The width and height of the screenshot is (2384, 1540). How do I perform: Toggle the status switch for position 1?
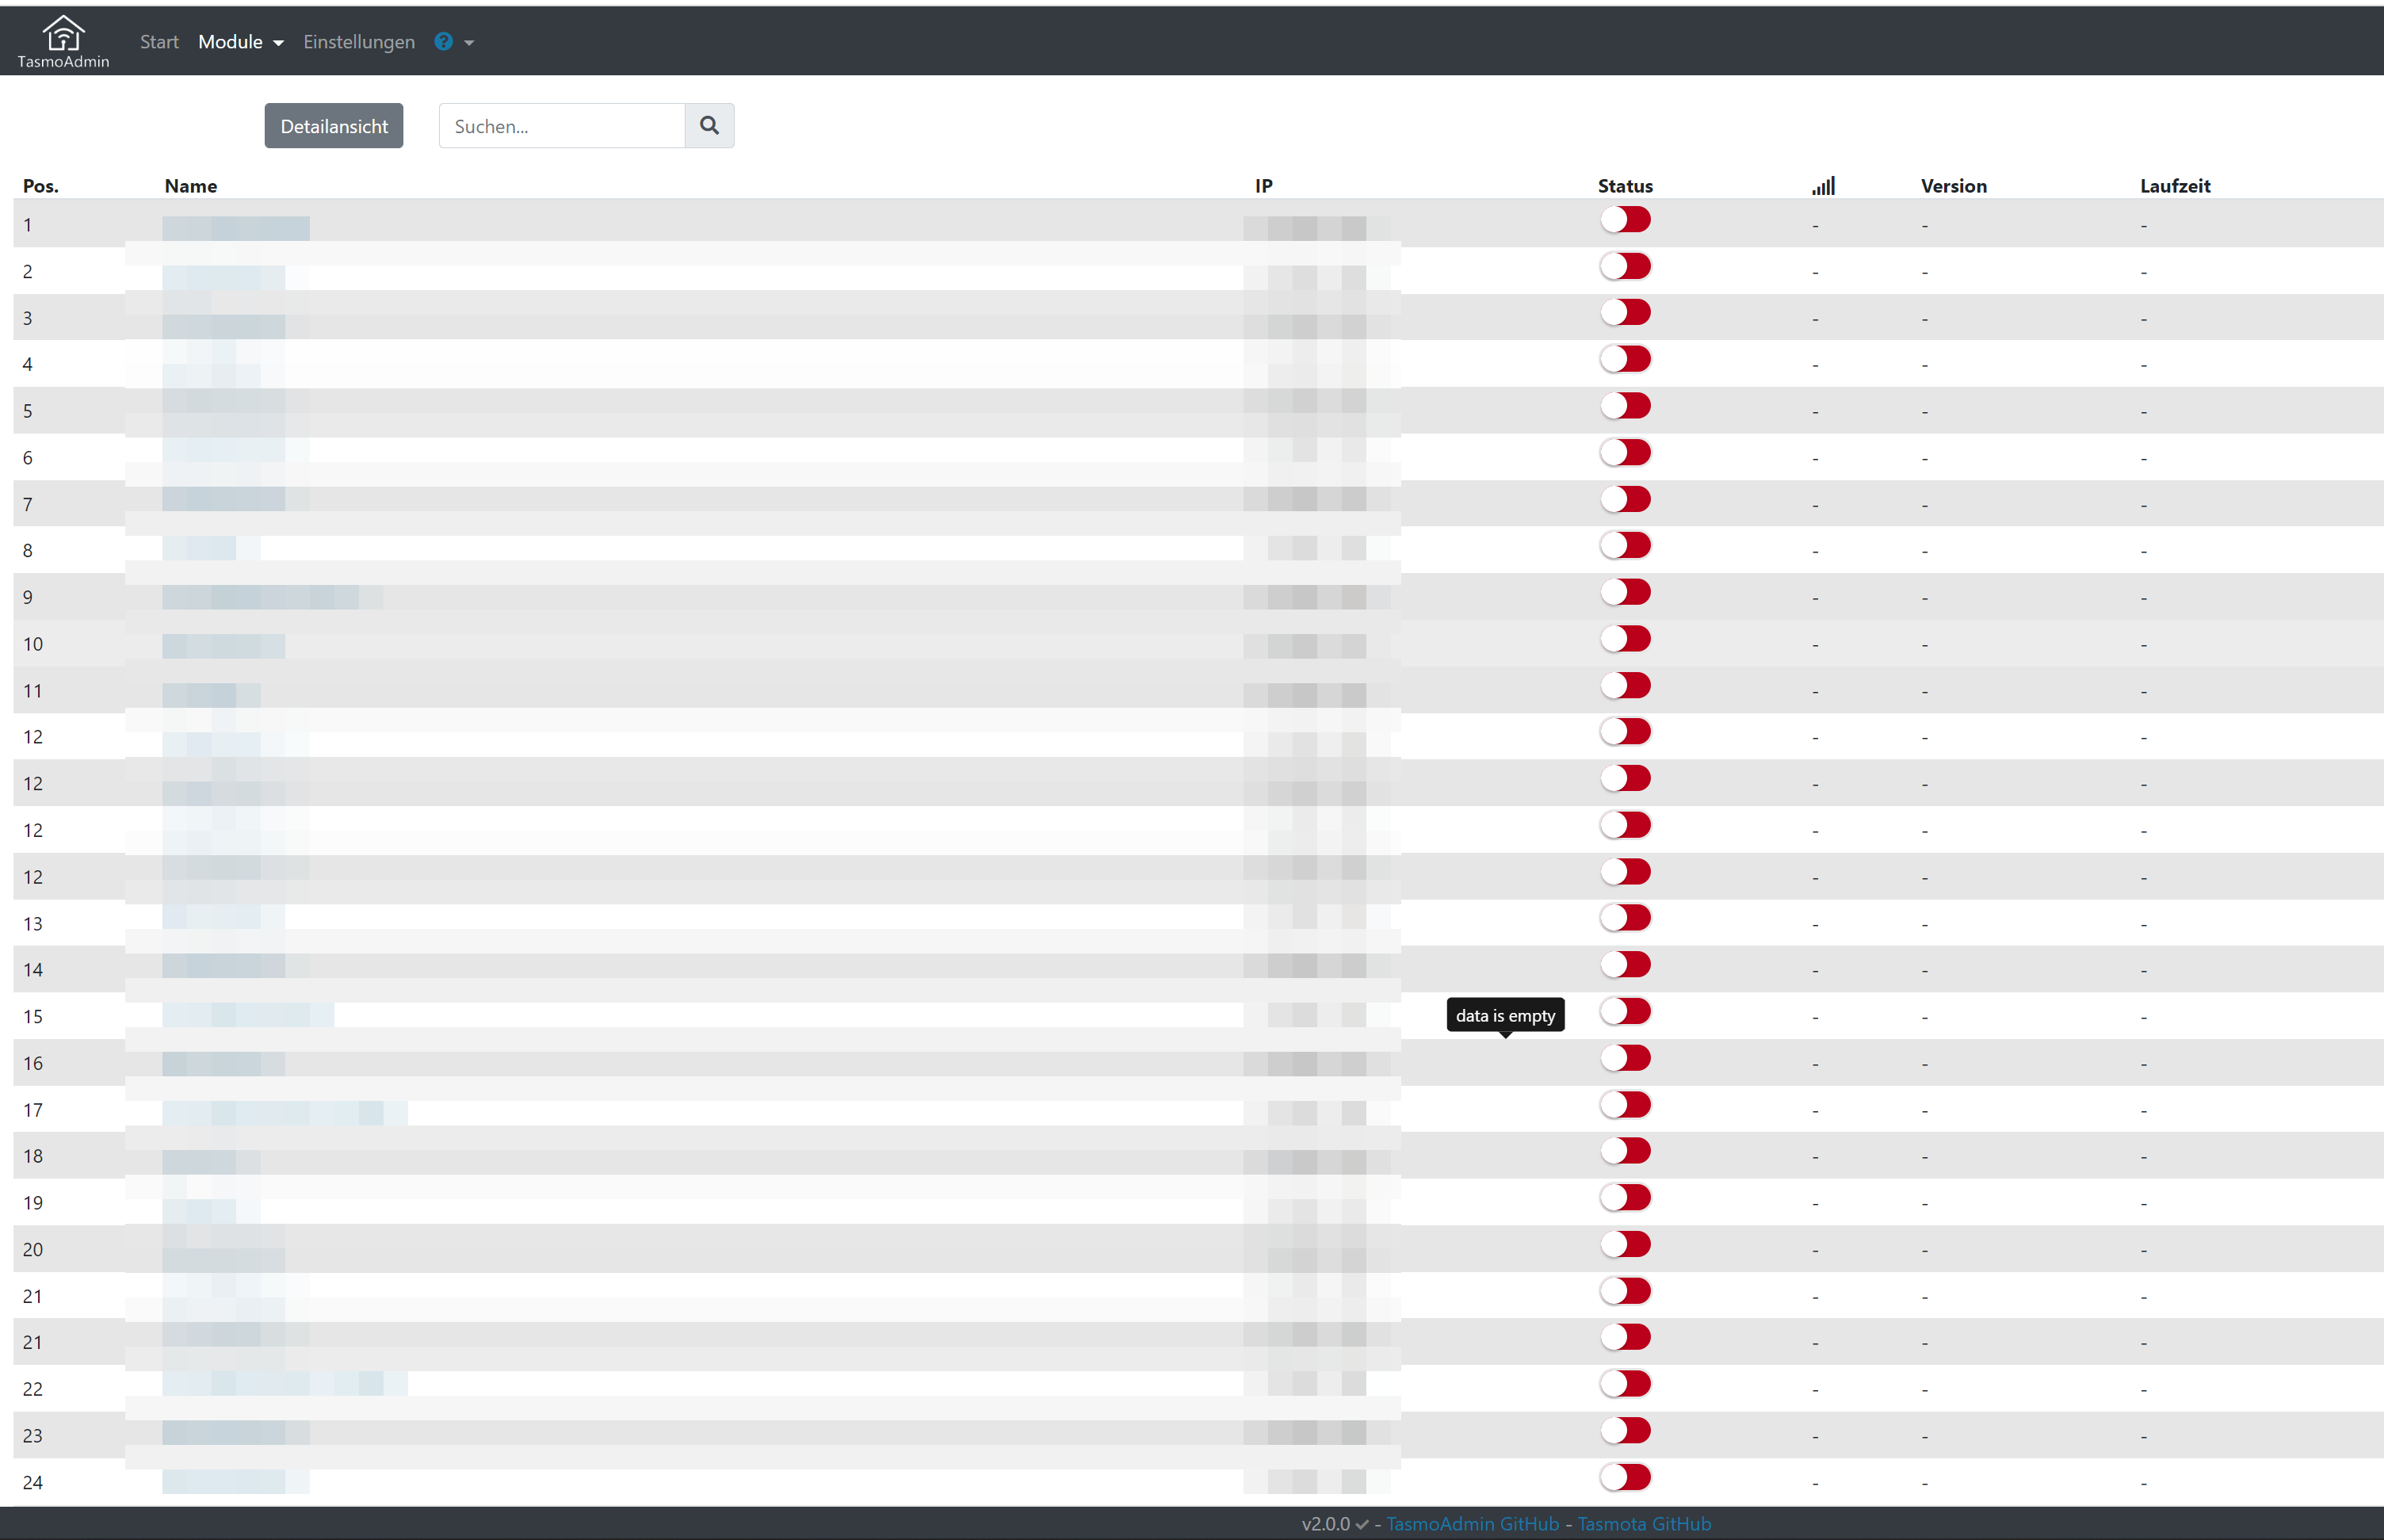pos(1625,219)
